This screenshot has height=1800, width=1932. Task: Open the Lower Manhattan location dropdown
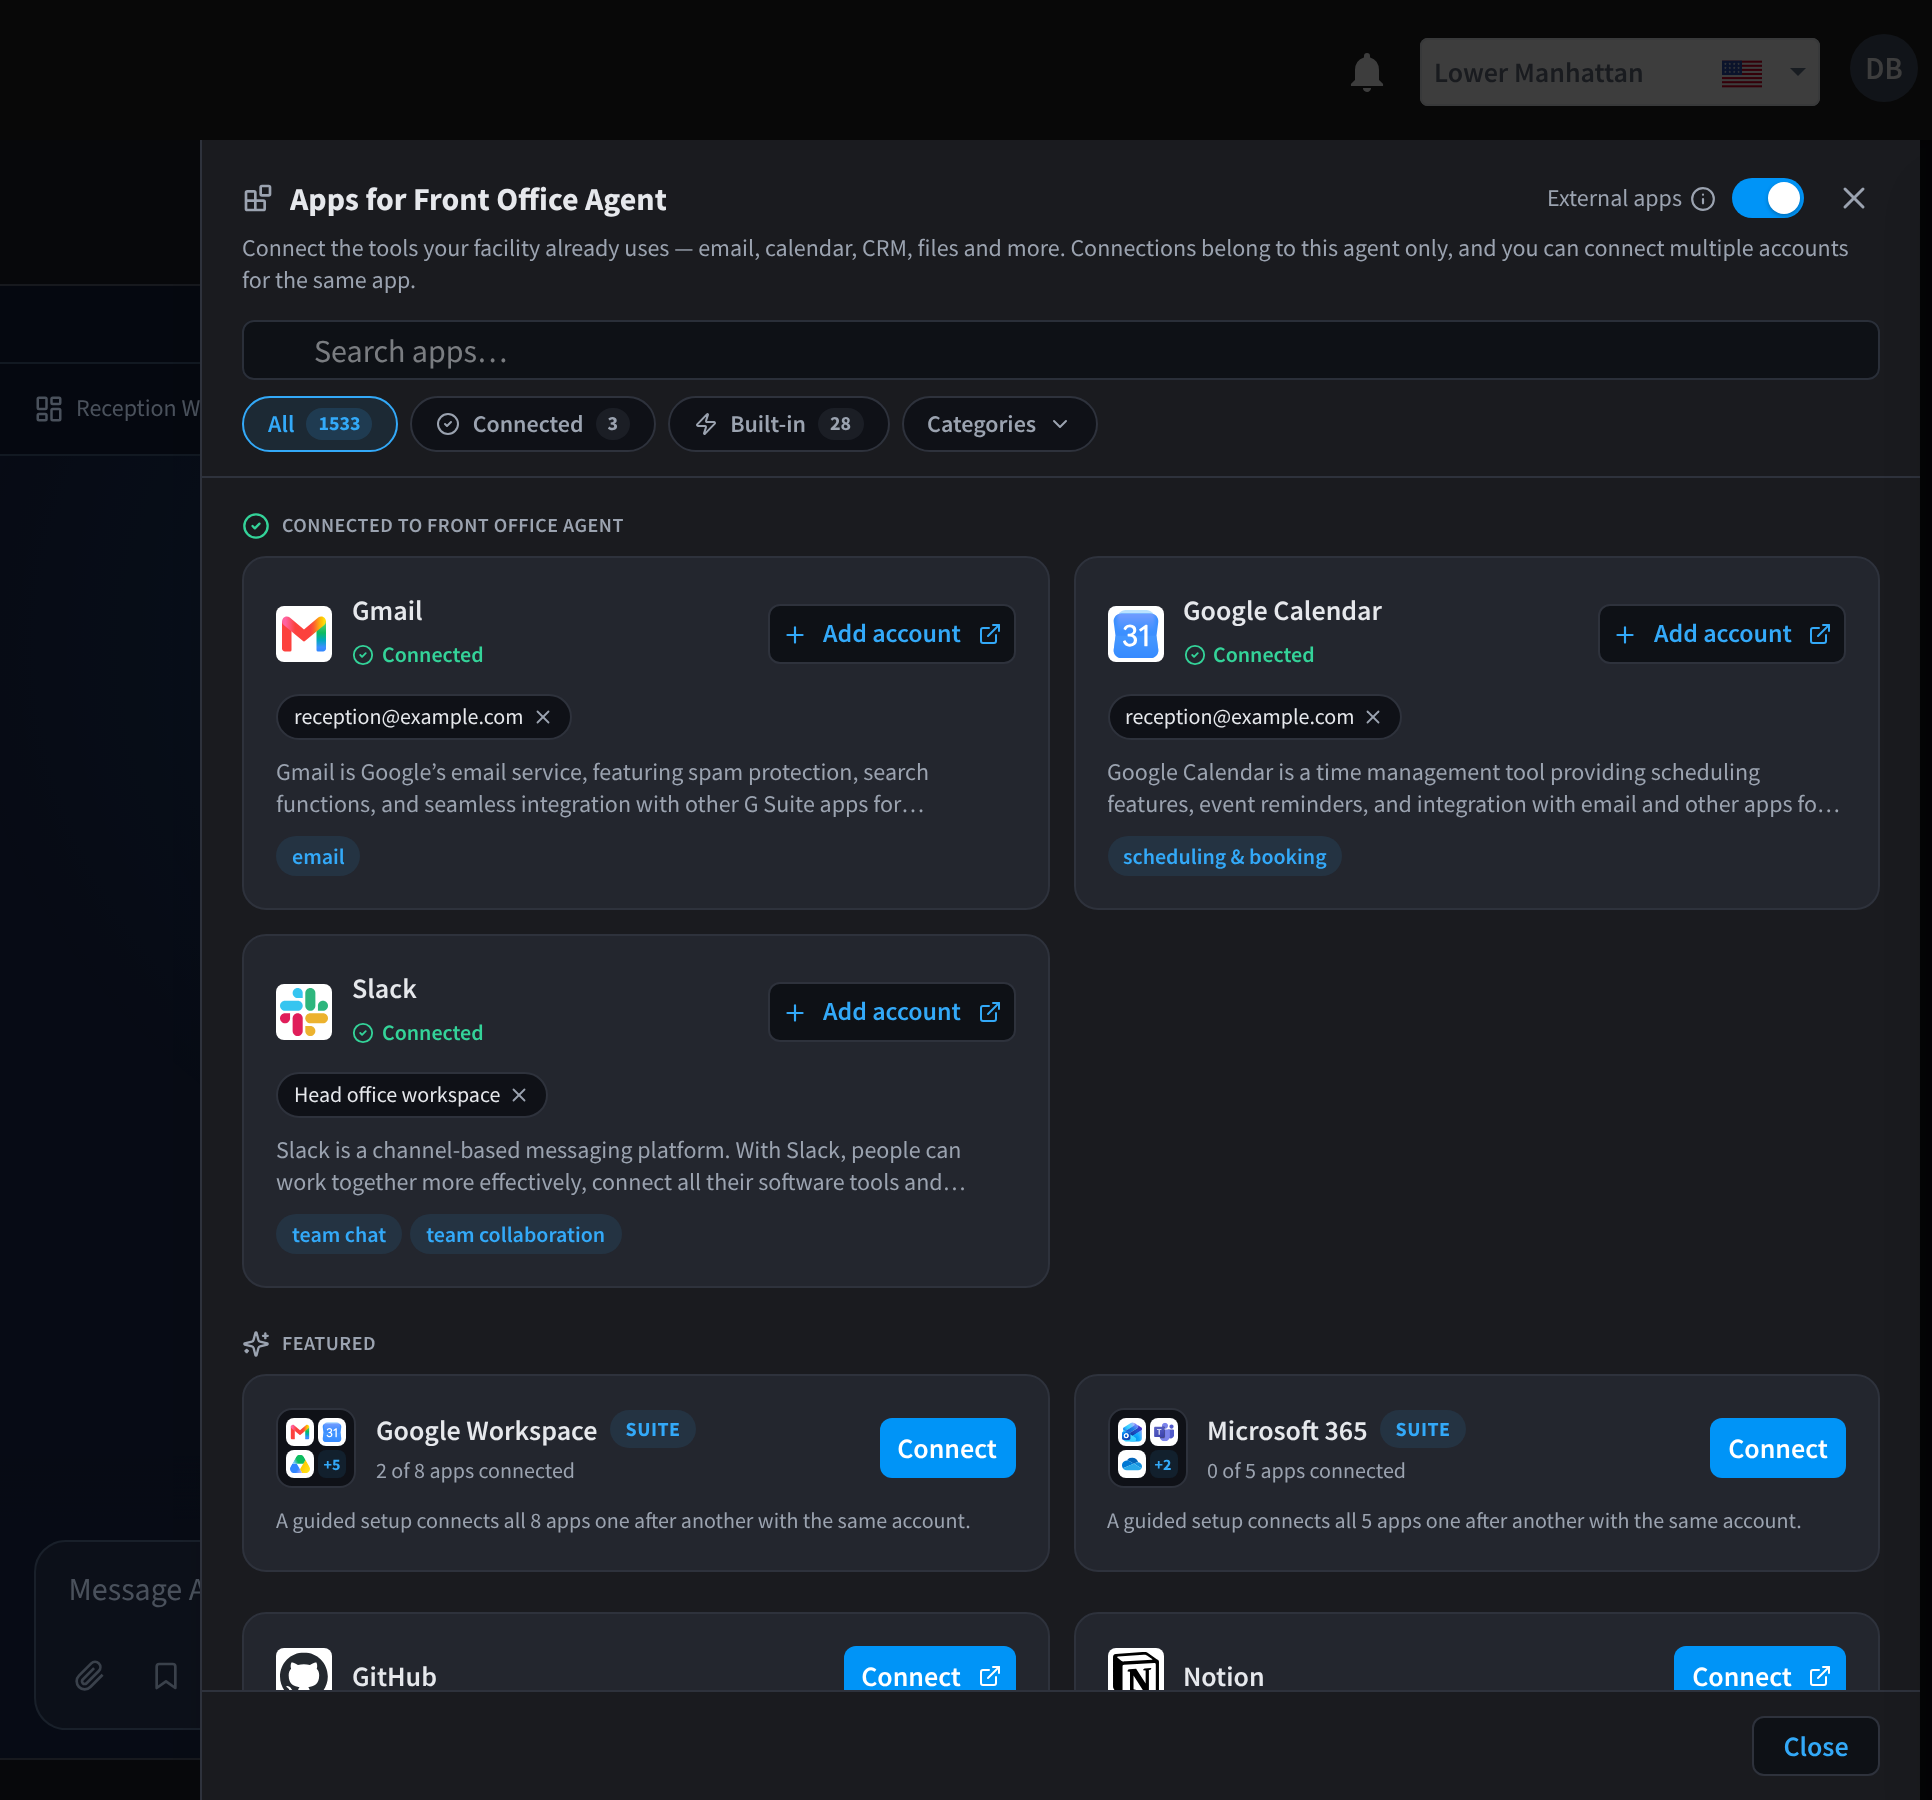click(x=1619, y=72)
